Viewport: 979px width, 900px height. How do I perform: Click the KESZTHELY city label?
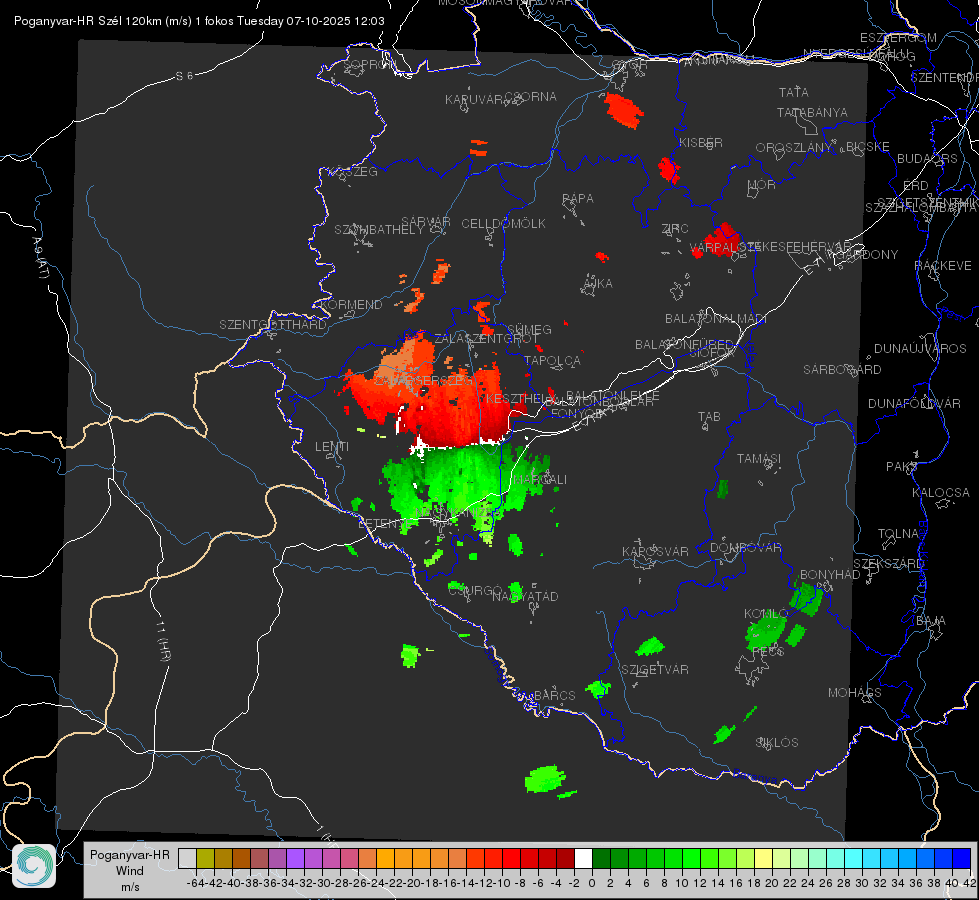coord(518,398)
